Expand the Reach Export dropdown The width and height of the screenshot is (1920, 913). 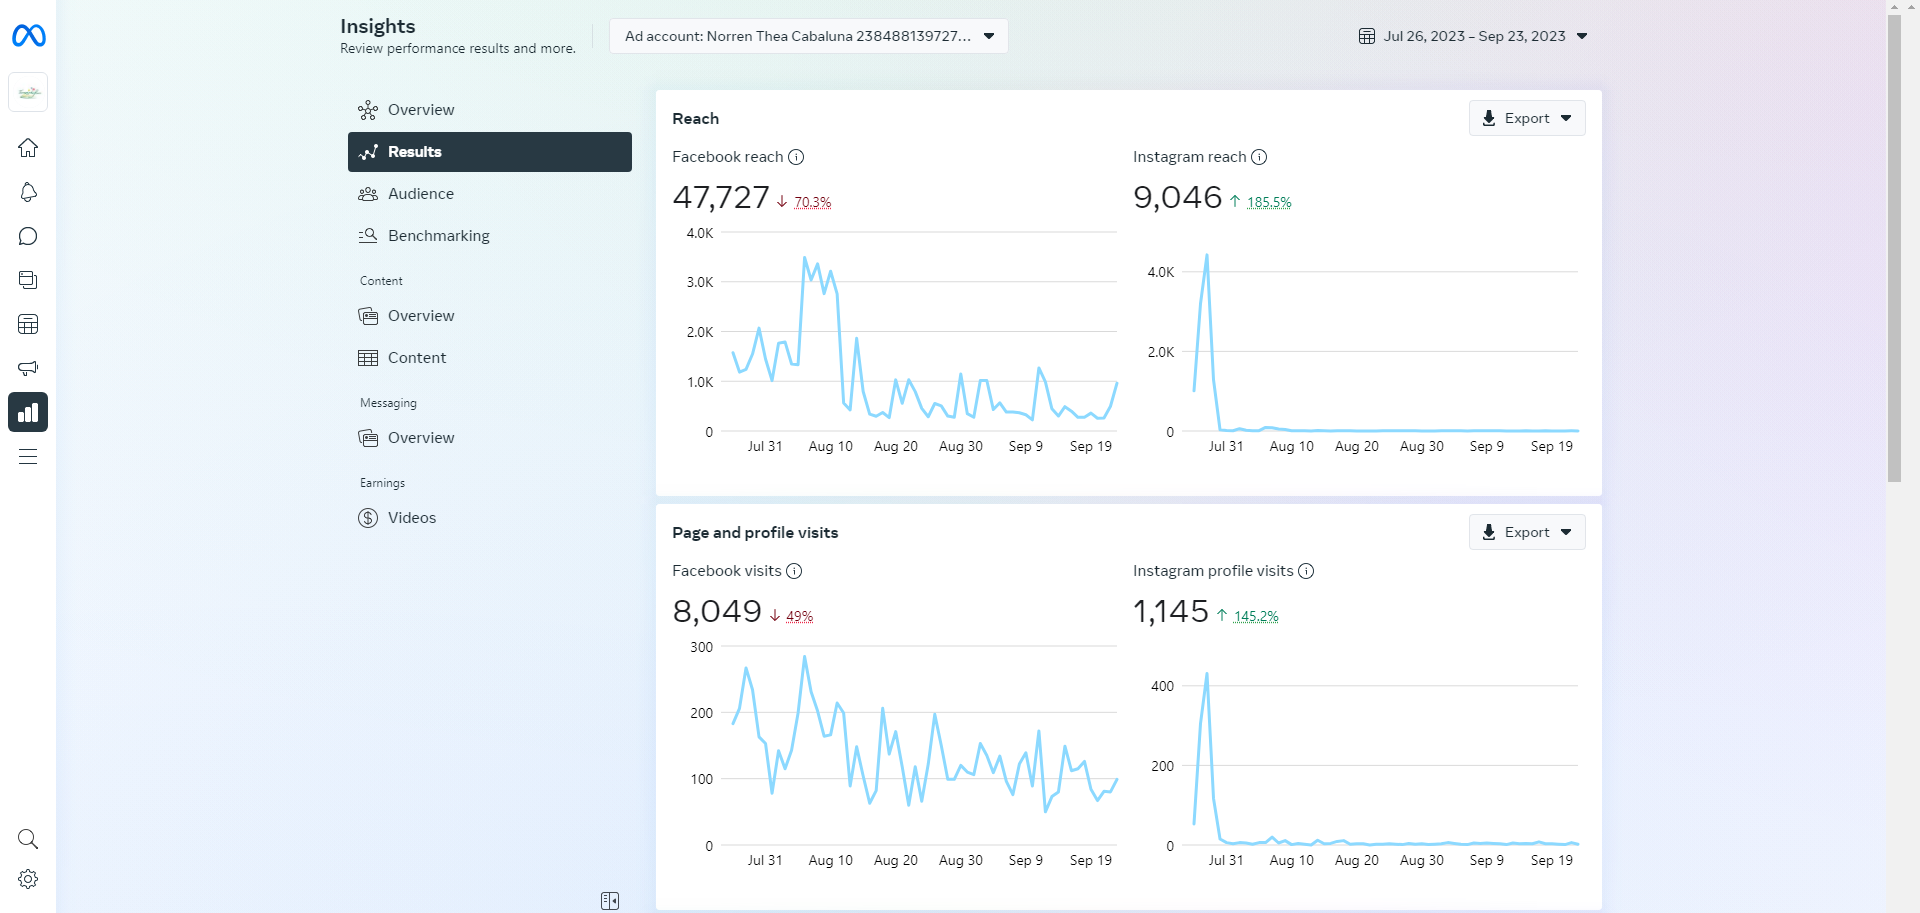pyautogui.click(x=1527, y=118)
